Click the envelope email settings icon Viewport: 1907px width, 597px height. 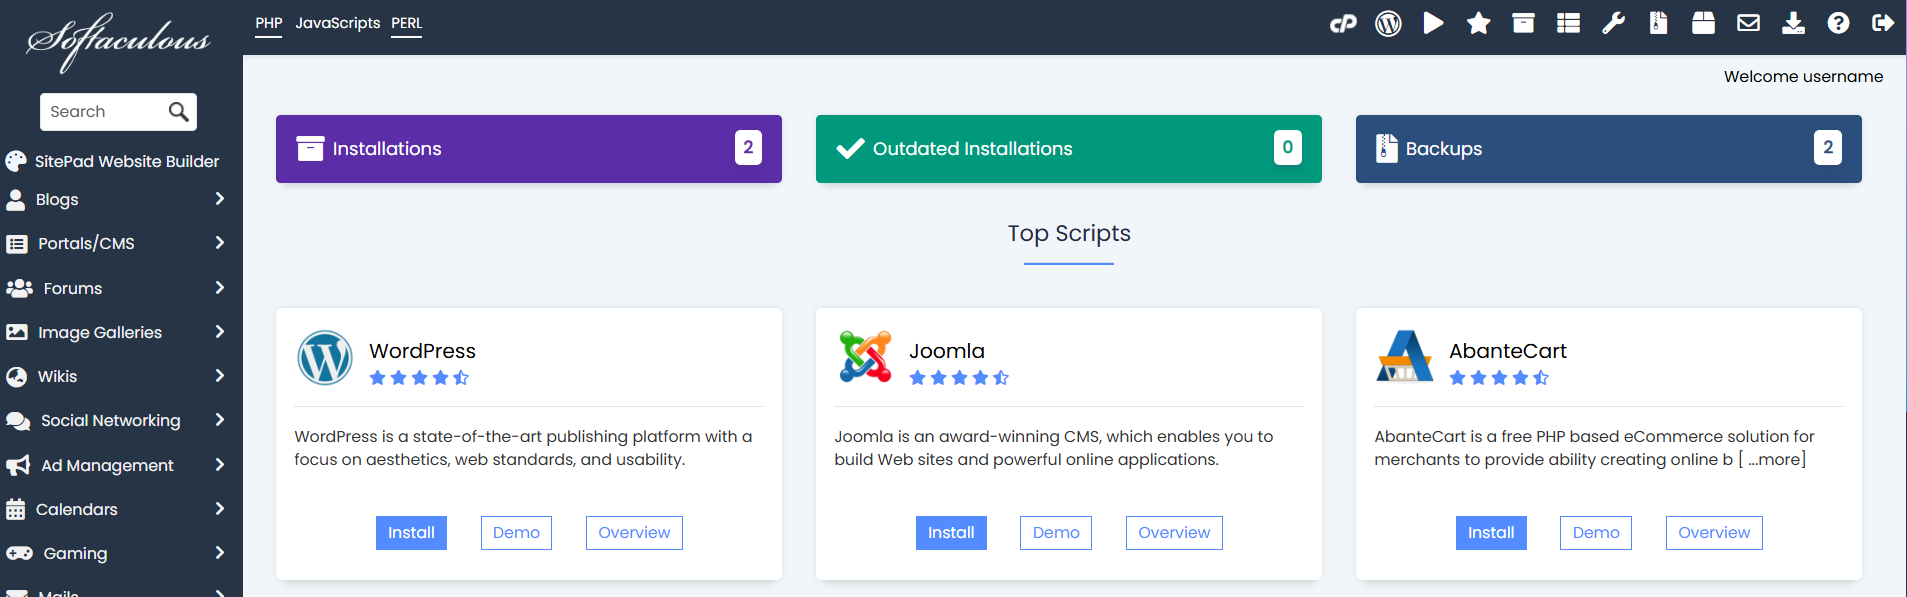pos(1748,23)
